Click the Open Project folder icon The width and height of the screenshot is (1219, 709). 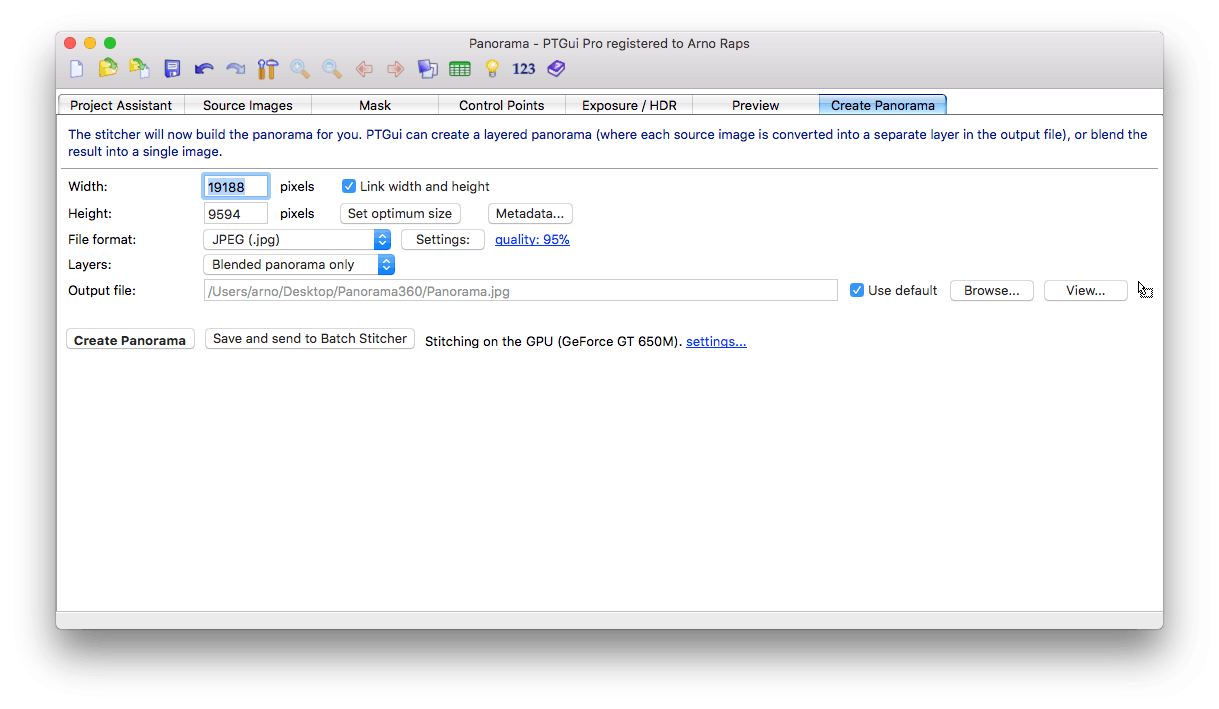[x=108, y=69]
